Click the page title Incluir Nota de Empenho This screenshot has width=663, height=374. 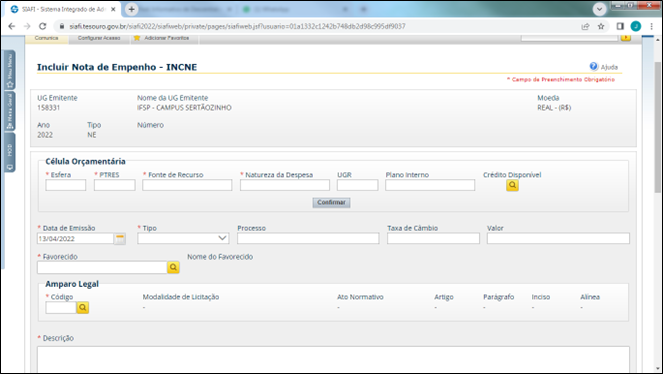(117, 67)
